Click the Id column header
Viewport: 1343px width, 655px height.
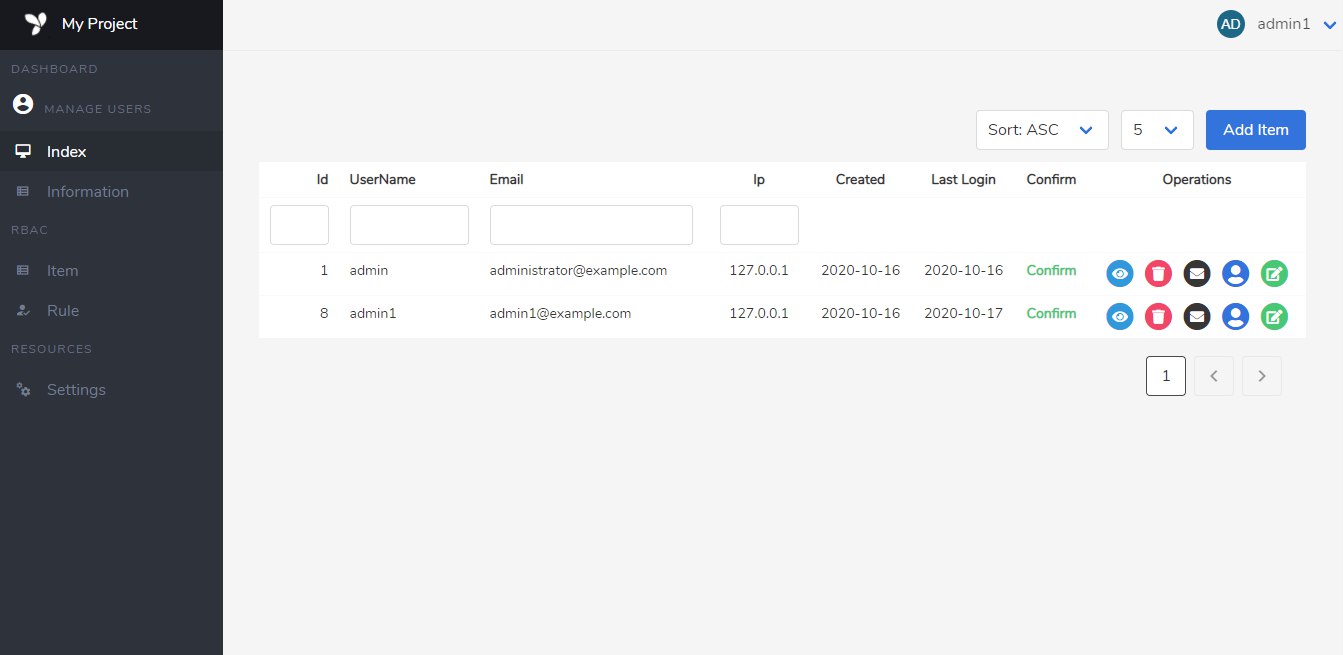(x=323, y=180)
